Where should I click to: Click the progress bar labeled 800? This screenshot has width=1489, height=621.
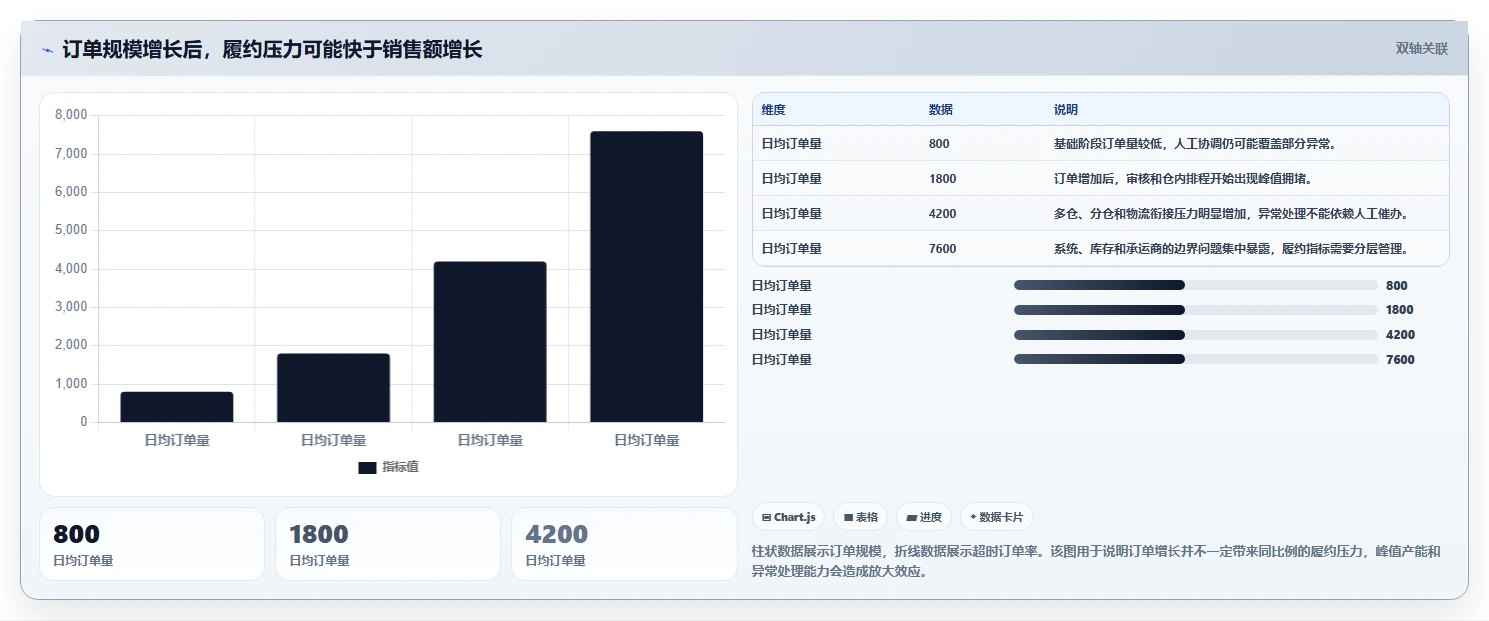[x=1196, y=285]
